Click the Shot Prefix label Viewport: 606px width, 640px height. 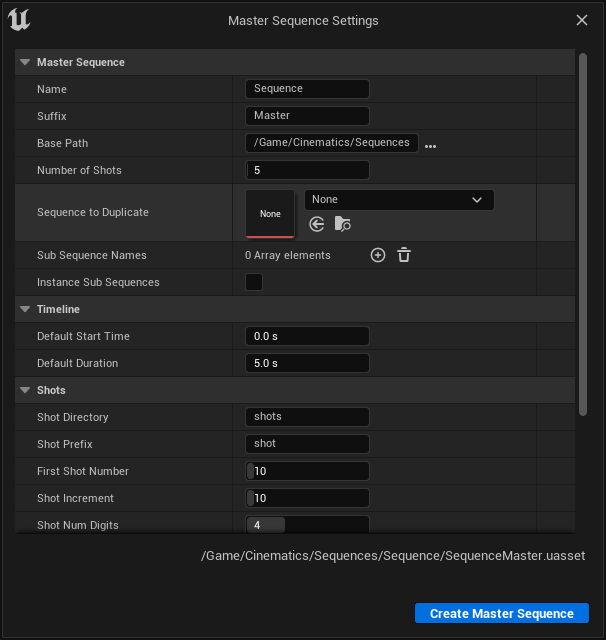pyautogui.click(x=64, y=444)
